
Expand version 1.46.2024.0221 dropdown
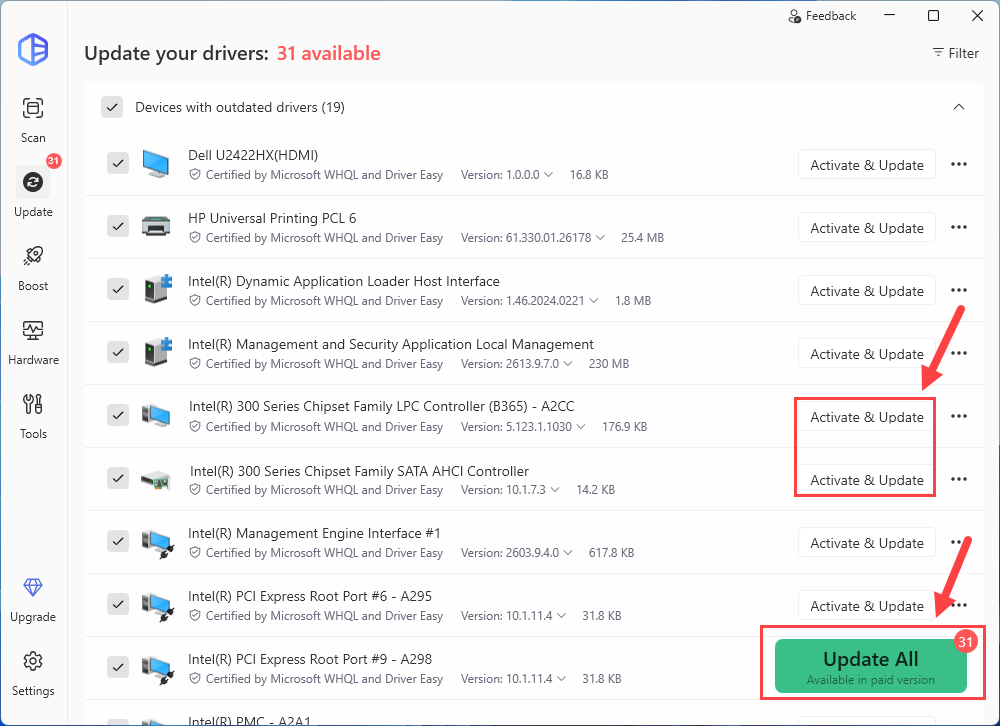pyautogui.click(x=594, y=300)
